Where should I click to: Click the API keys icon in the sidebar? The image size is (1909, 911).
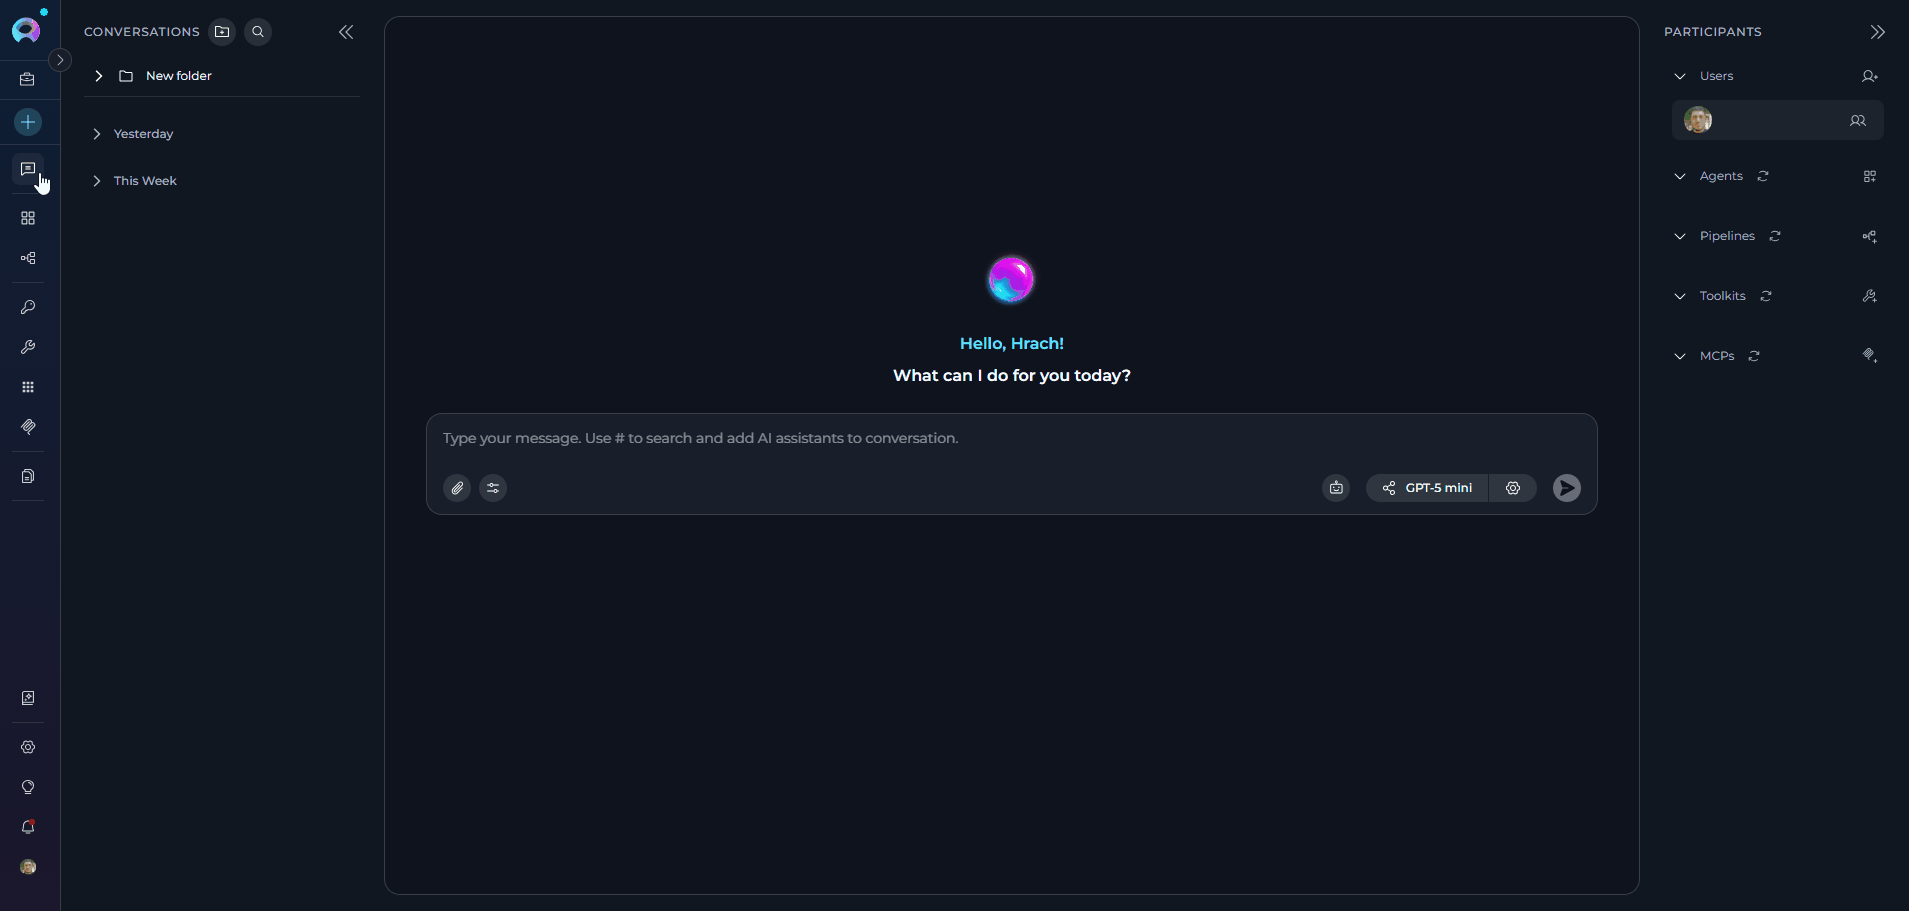click(x=28, y=307)
